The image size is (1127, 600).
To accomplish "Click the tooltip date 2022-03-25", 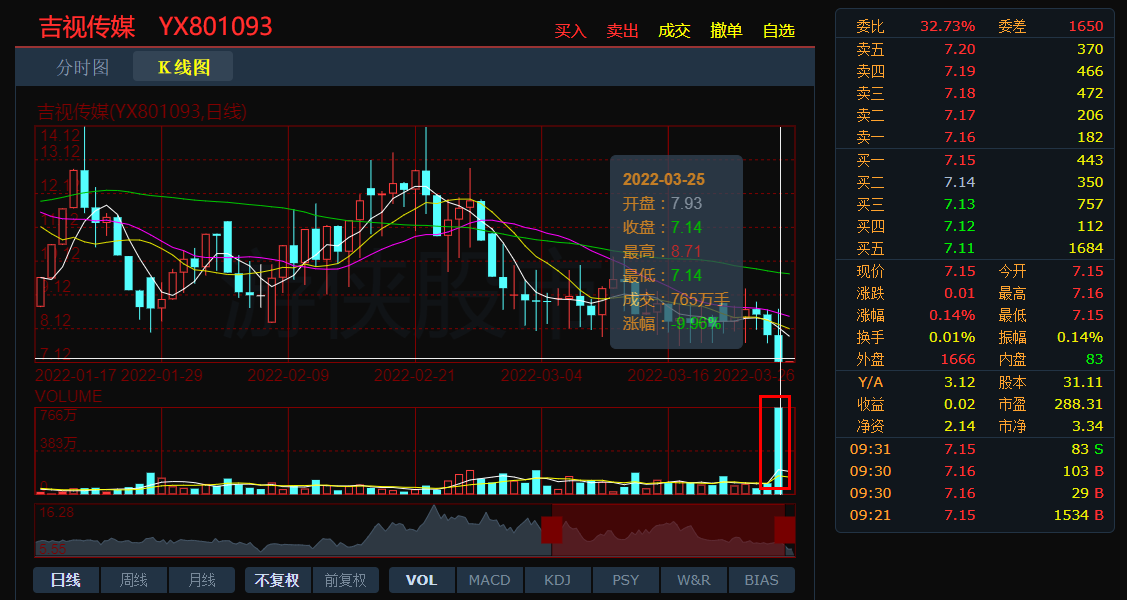I will point(663,180).
